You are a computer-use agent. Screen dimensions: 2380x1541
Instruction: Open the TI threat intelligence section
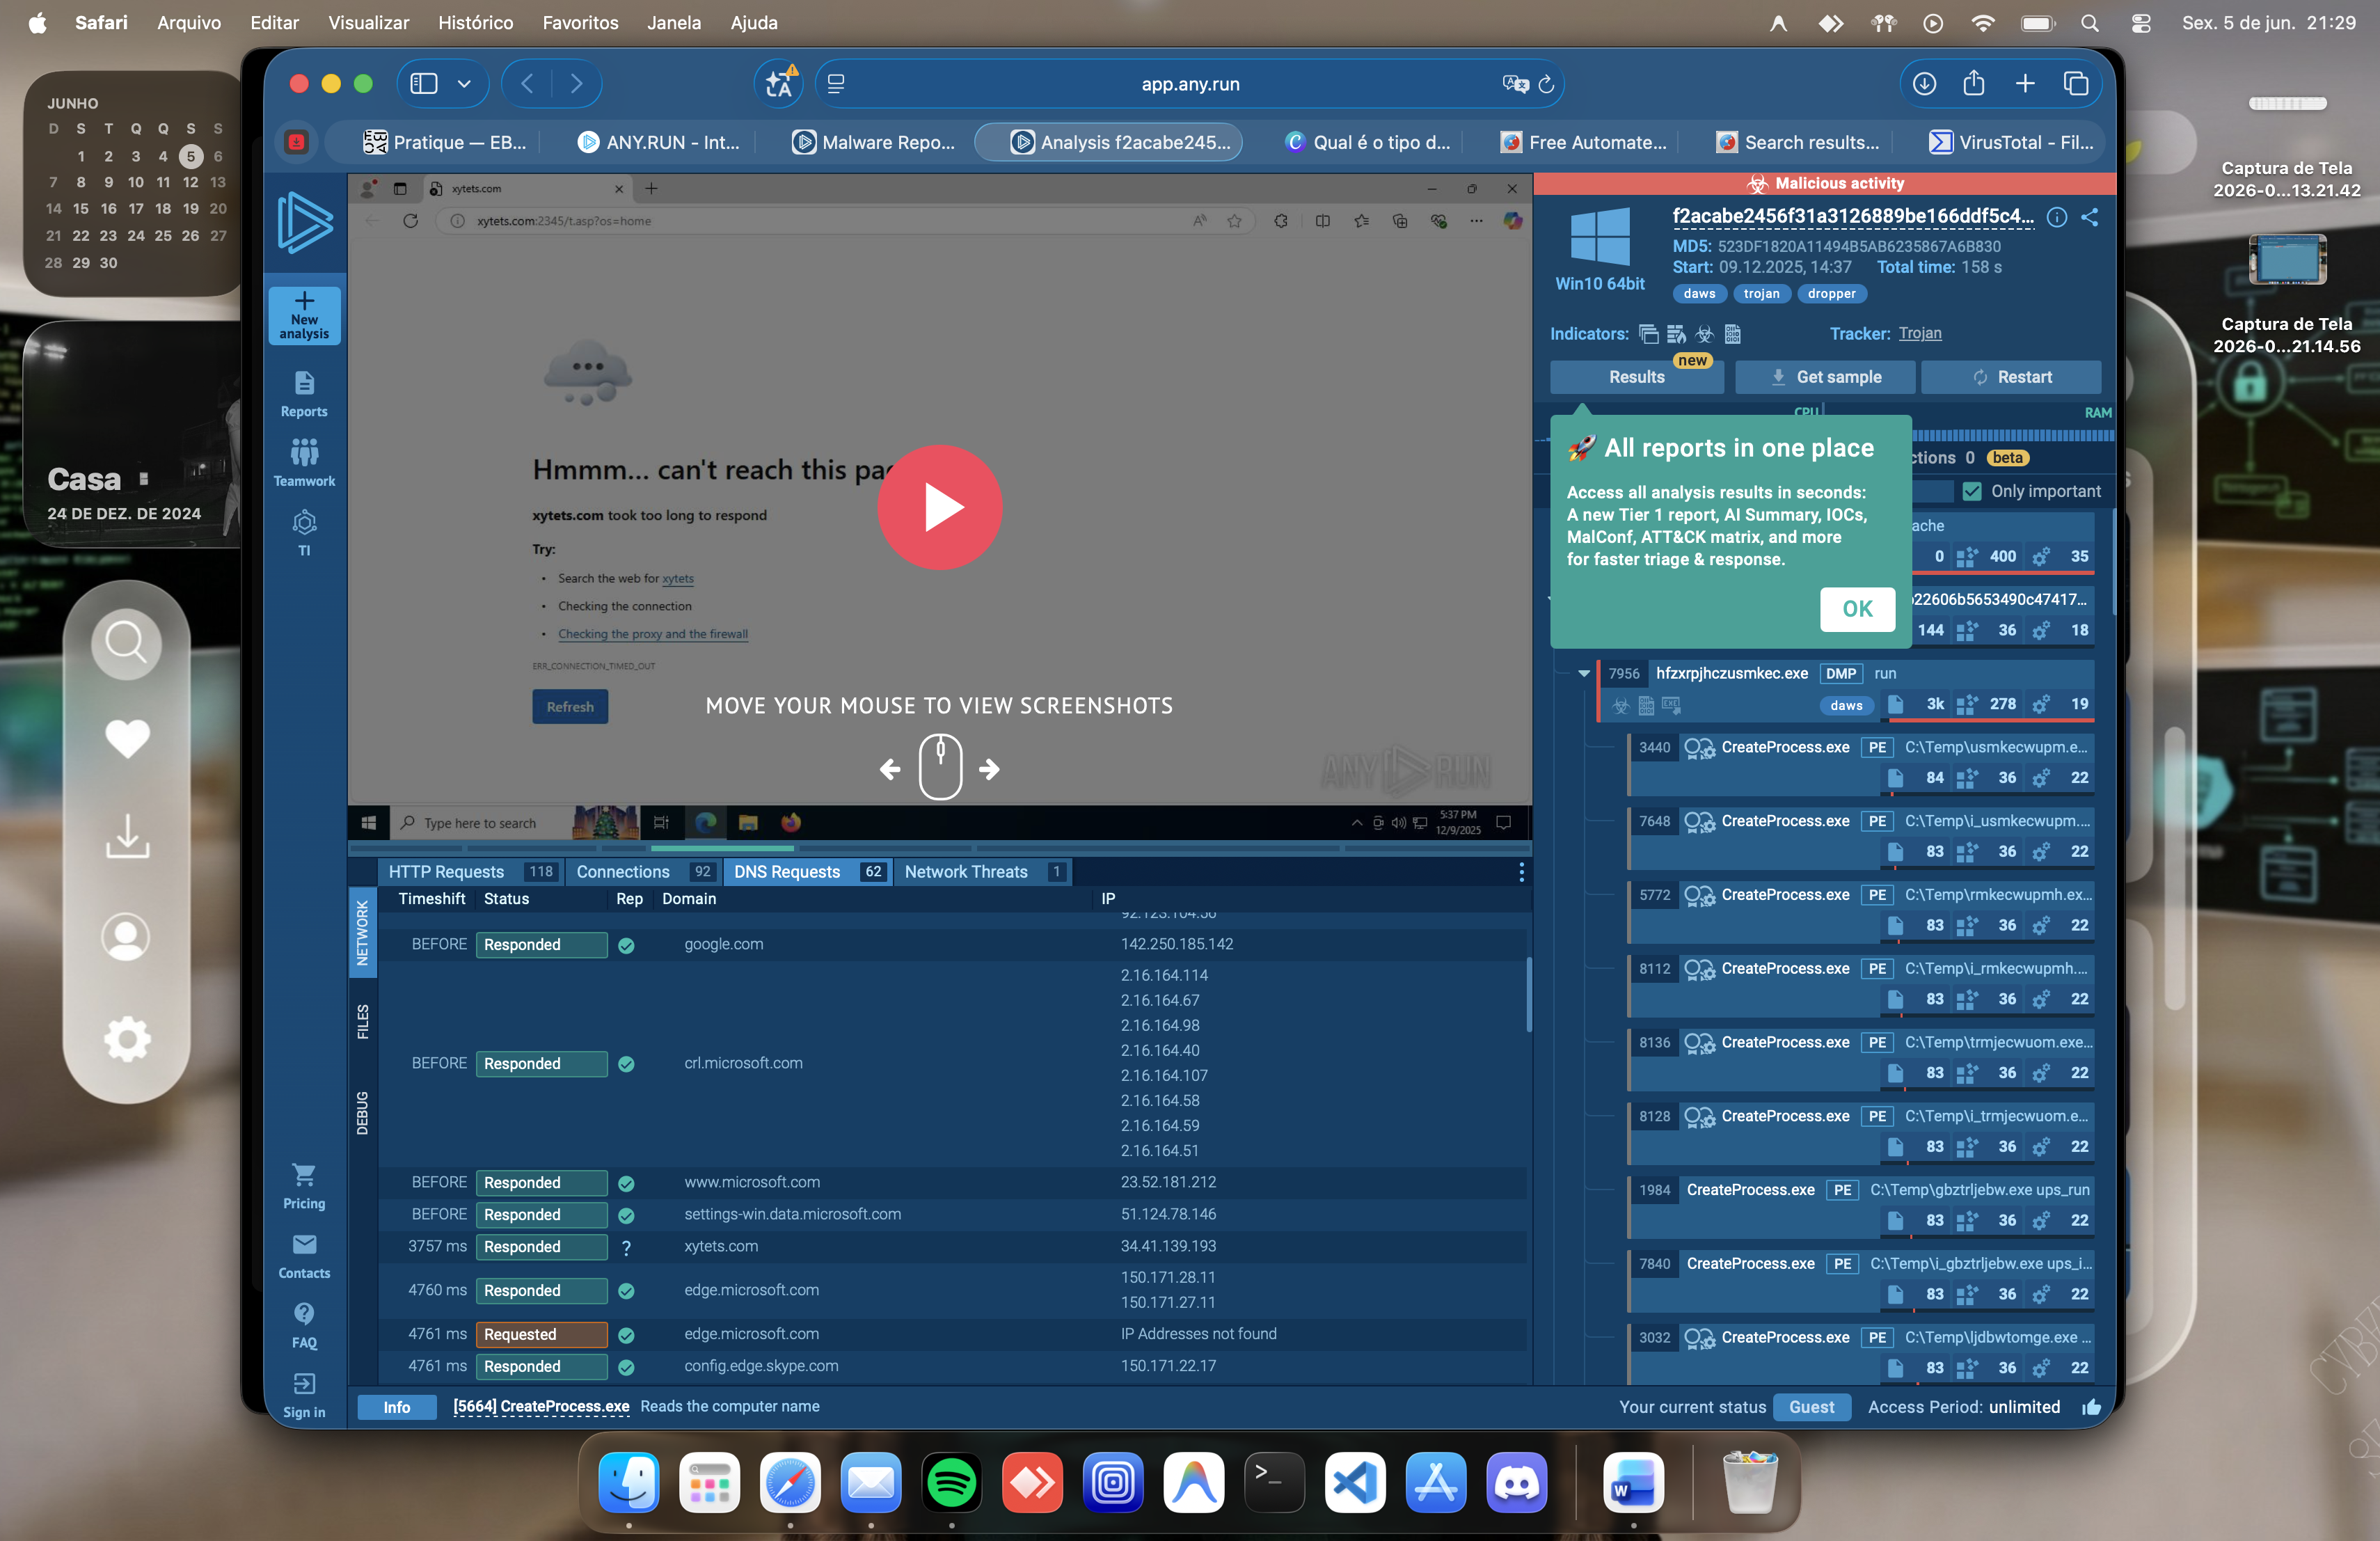(x=304, y=532)
